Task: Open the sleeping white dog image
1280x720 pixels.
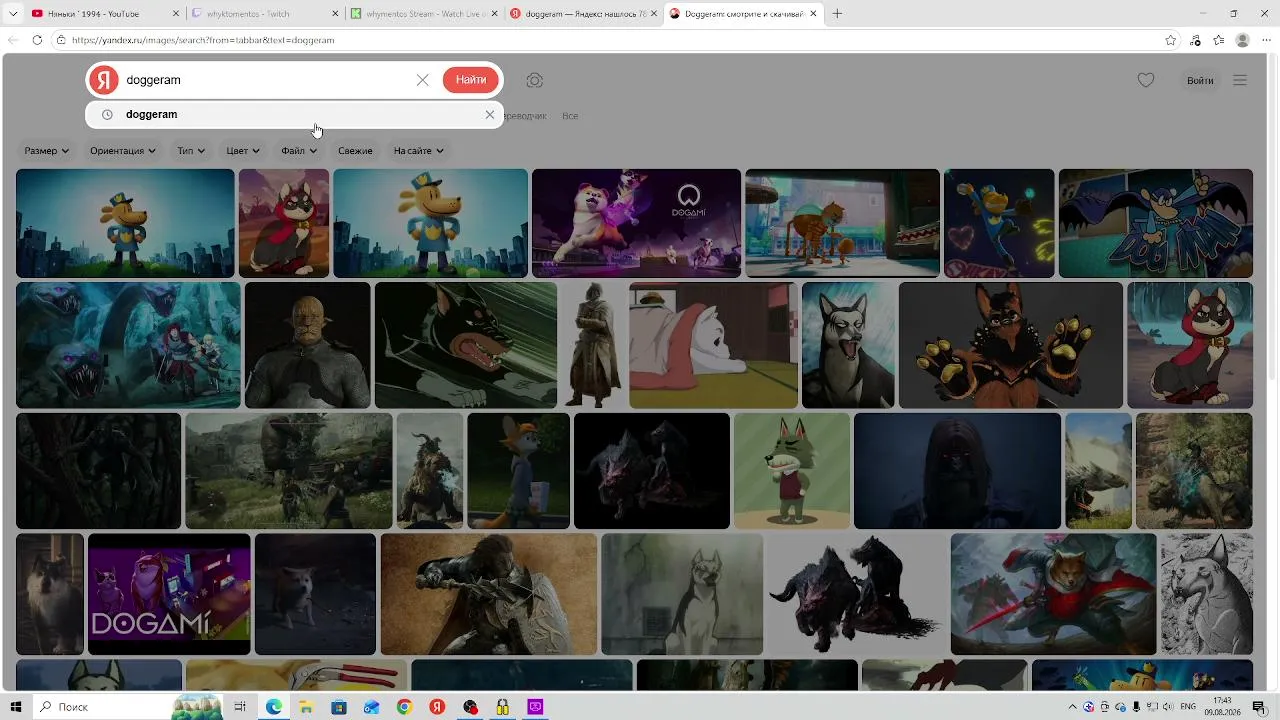Action: pos(713,345)
